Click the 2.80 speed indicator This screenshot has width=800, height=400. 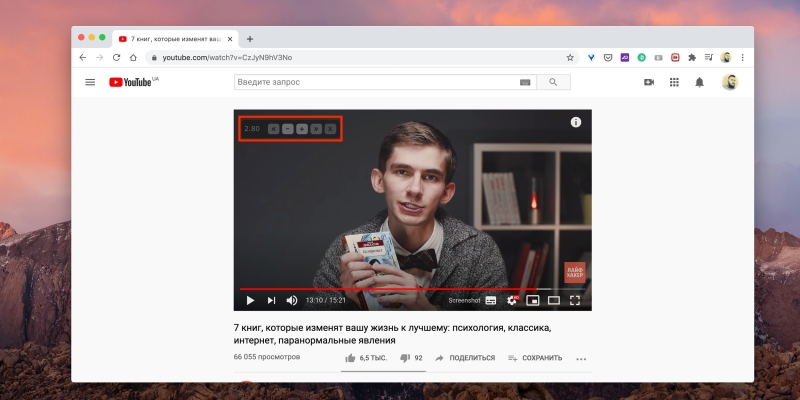click(x=252, y=129)
